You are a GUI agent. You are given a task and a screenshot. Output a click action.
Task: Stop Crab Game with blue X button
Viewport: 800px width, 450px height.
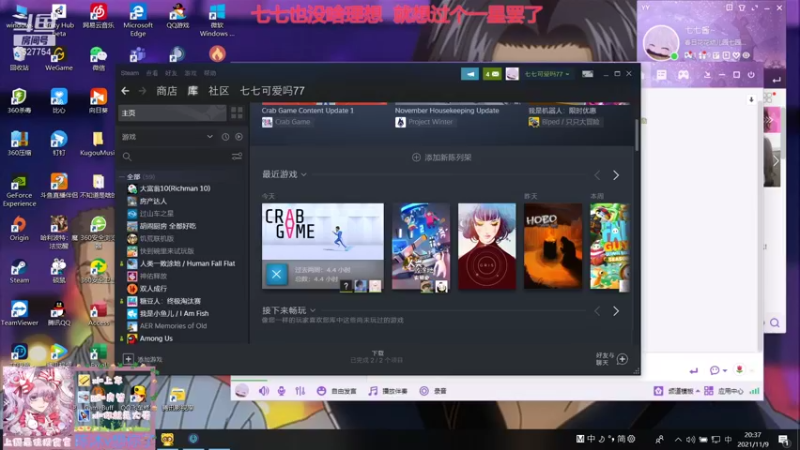click(277, 274)
